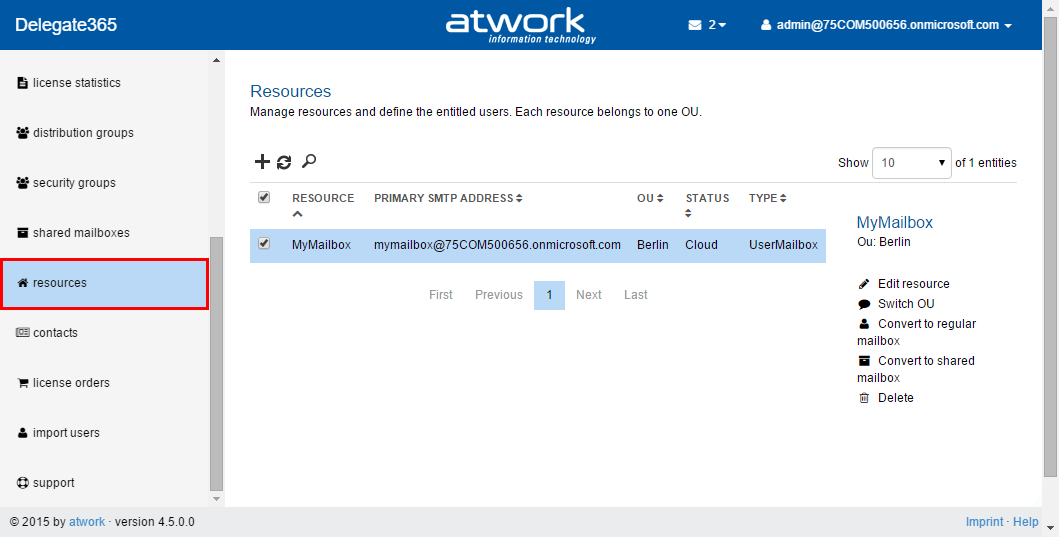Click the mymailbox@75COM500656.onmicrosoft.com address cell
Viewport: 1059px width, 537px height.
click(x=497, y=245)
